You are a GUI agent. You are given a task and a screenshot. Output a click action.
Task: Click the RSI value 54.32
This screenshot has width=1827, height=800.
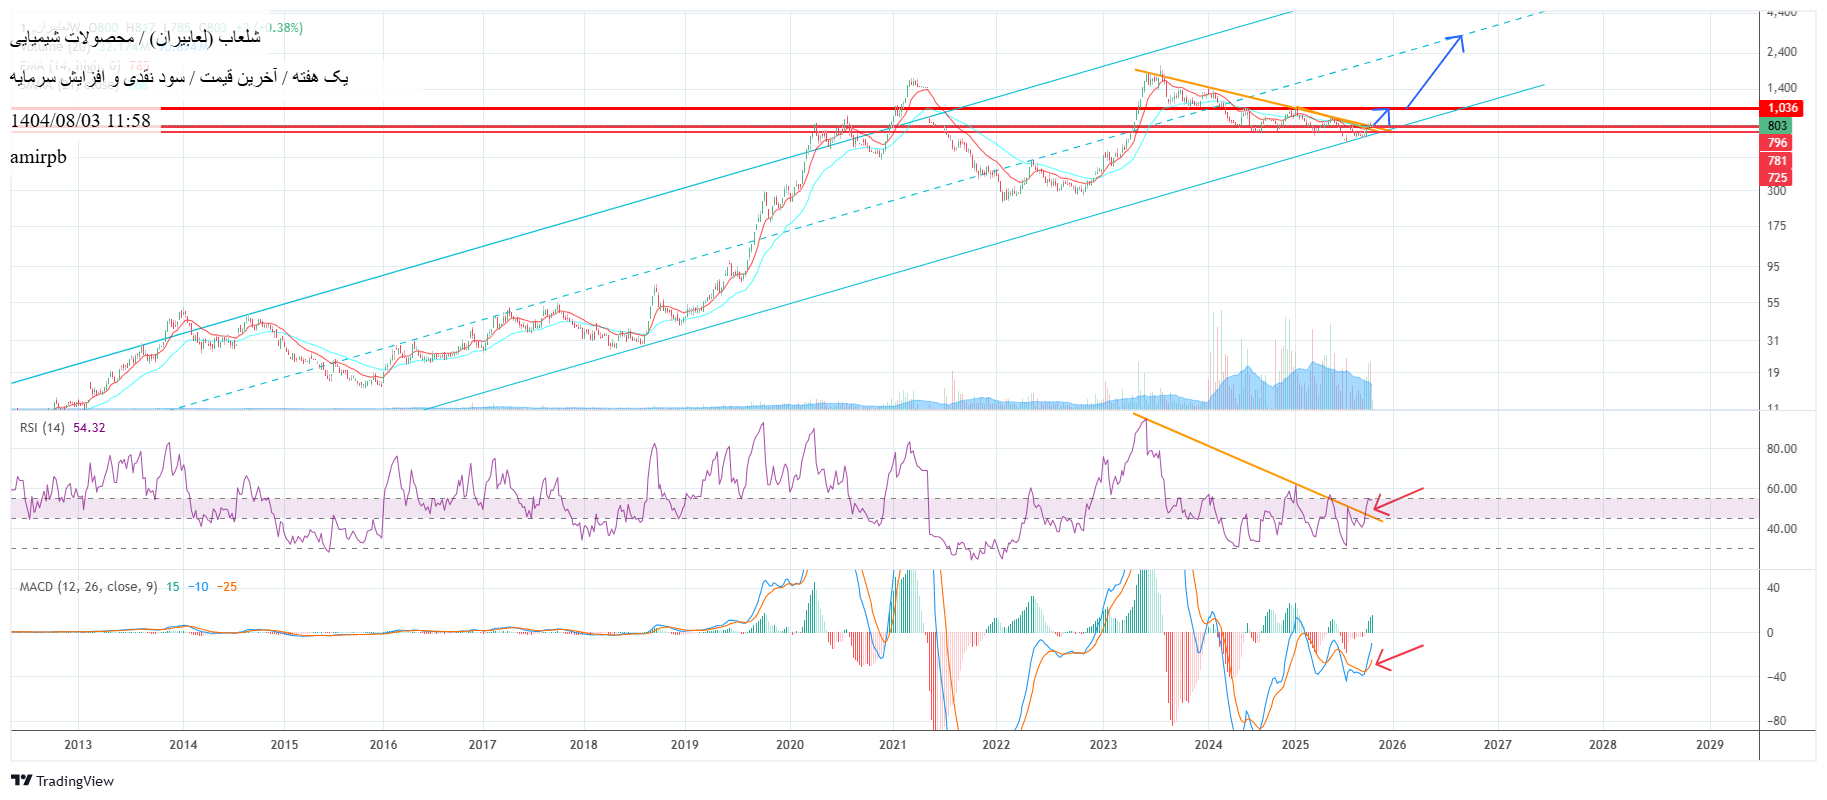(x=89, y=428)
